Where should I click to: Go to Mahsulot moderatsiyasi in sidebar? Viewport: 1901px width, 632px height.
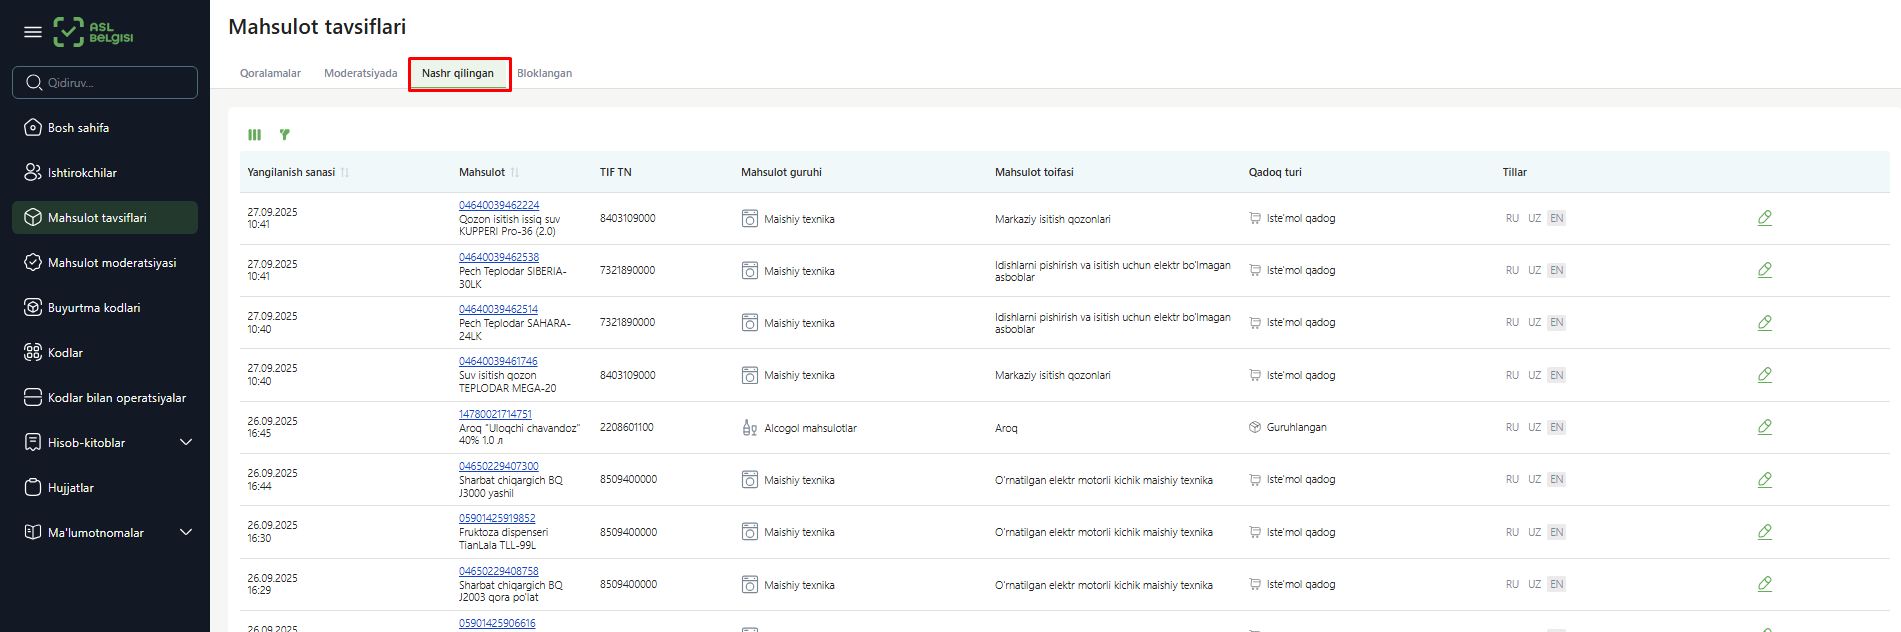111,263
